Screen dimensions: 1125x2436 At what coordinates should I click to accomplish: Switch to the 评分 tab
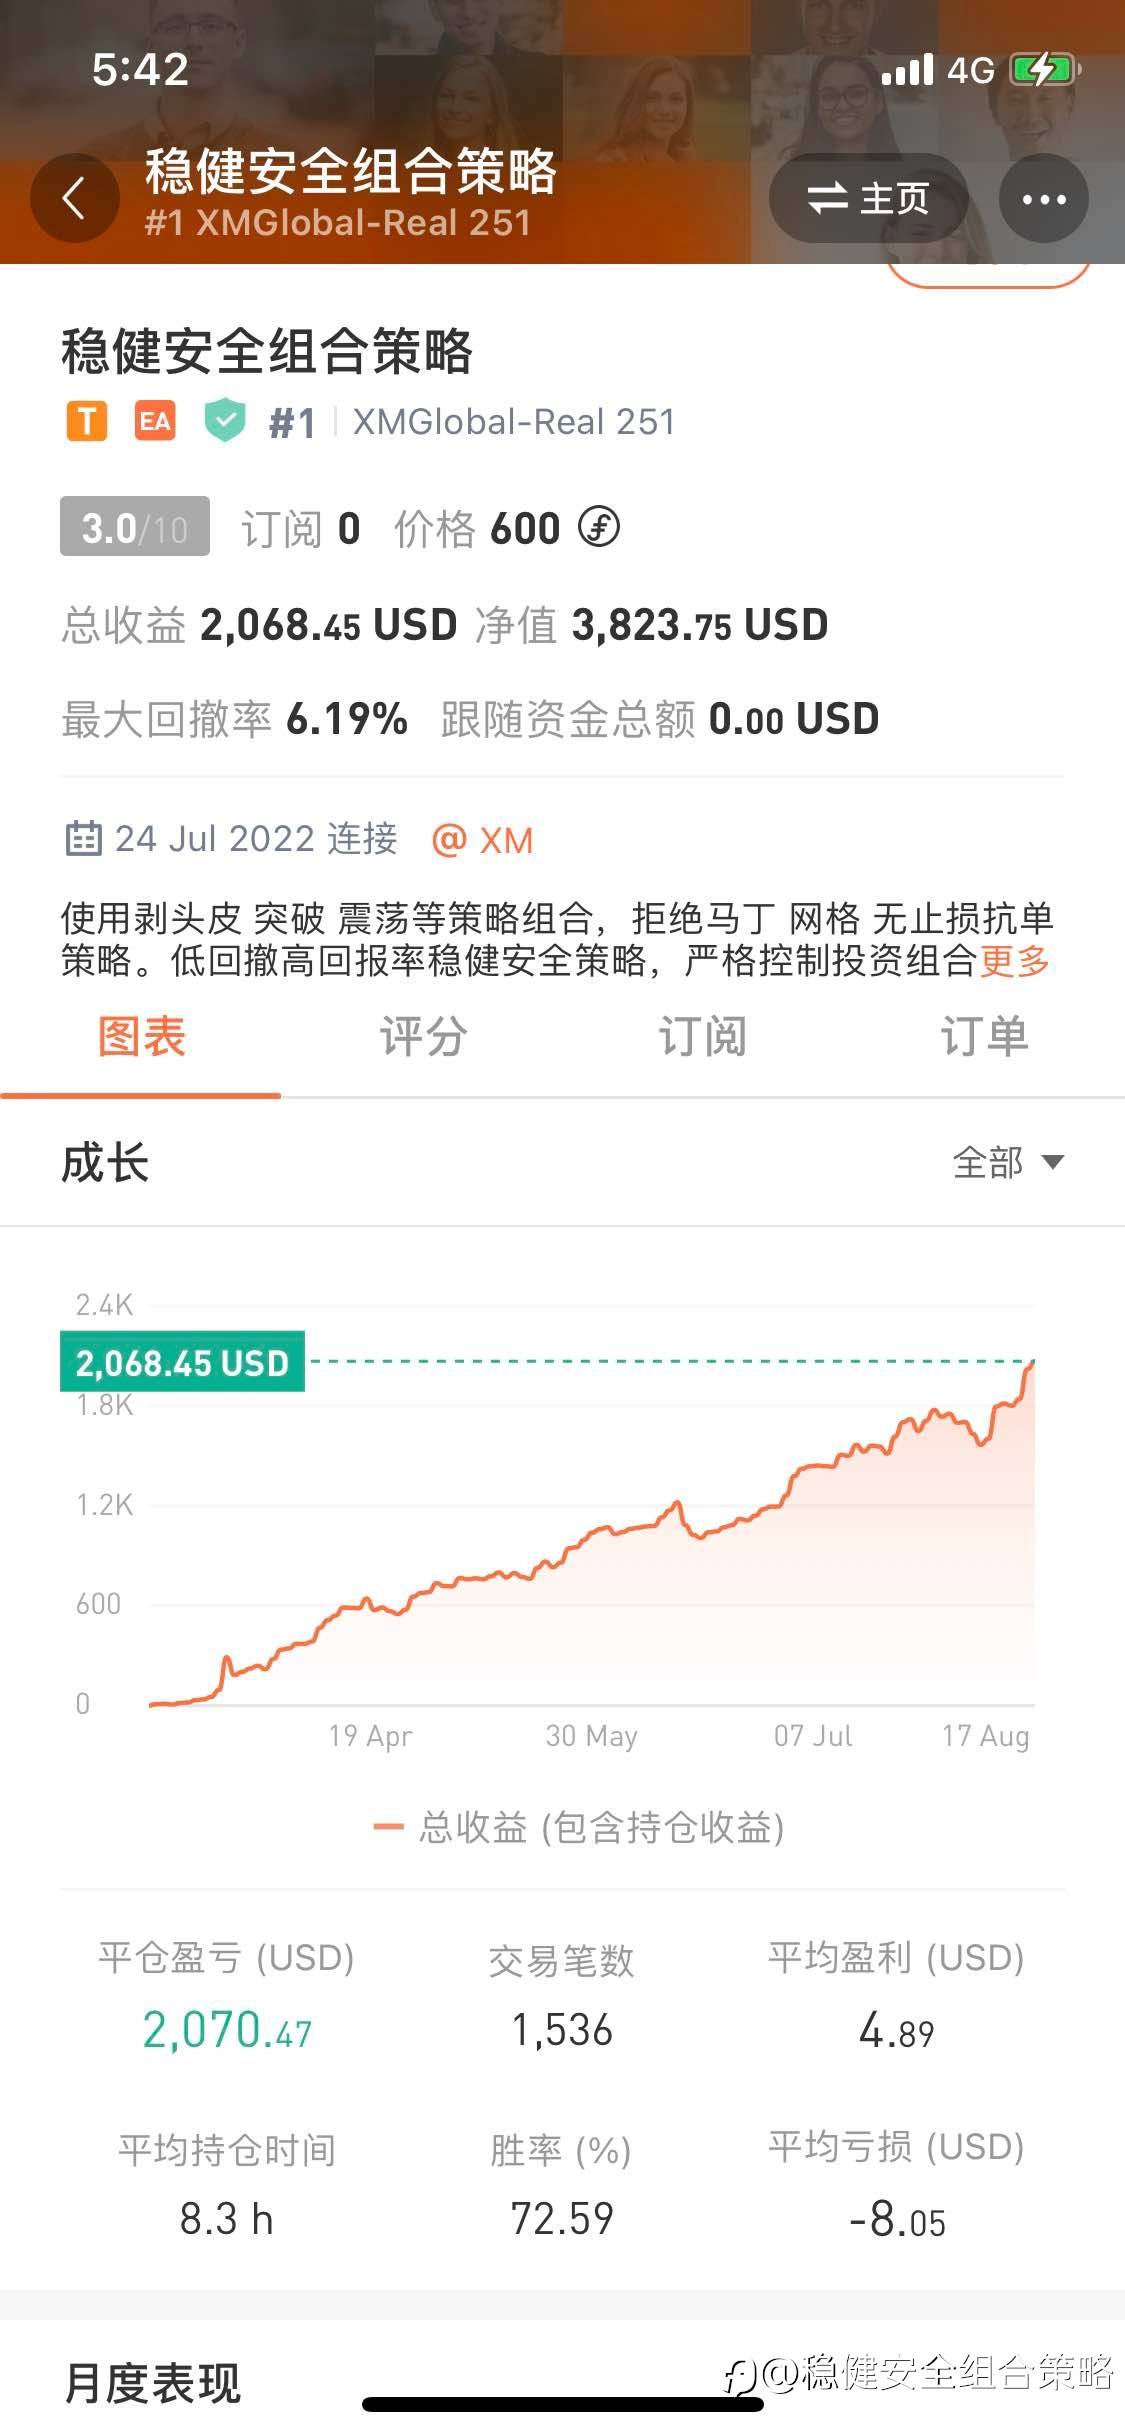coord(422,1037)
